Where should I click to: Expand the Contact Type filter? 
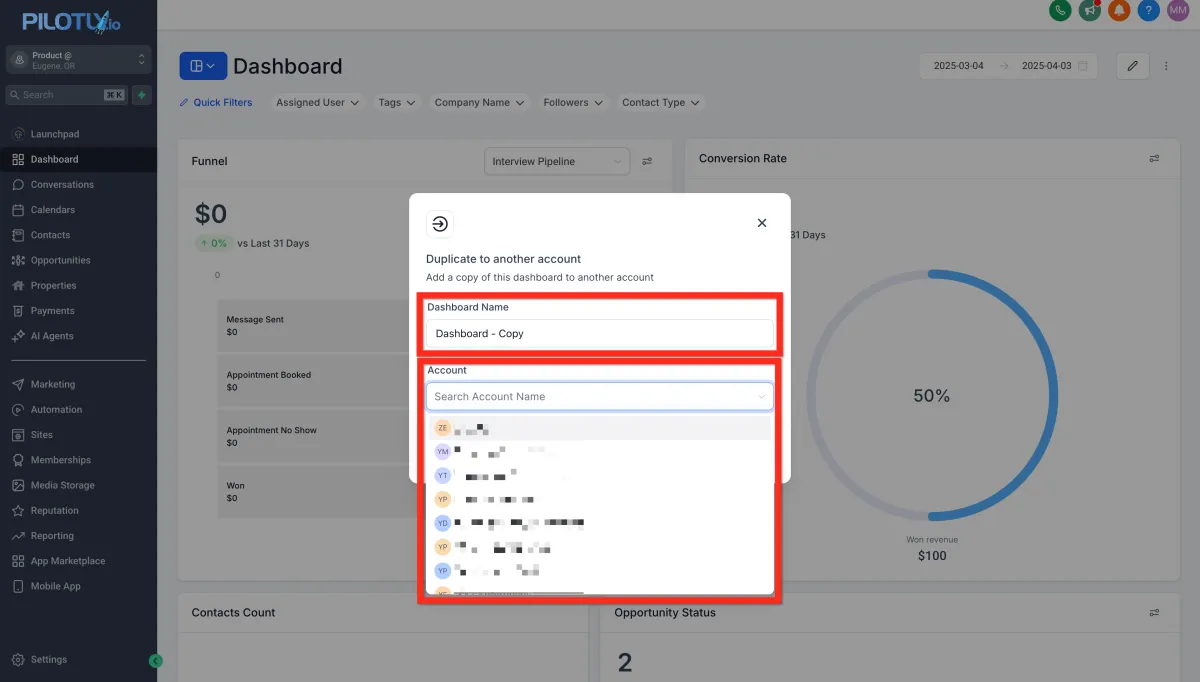(x=661, y=102)
